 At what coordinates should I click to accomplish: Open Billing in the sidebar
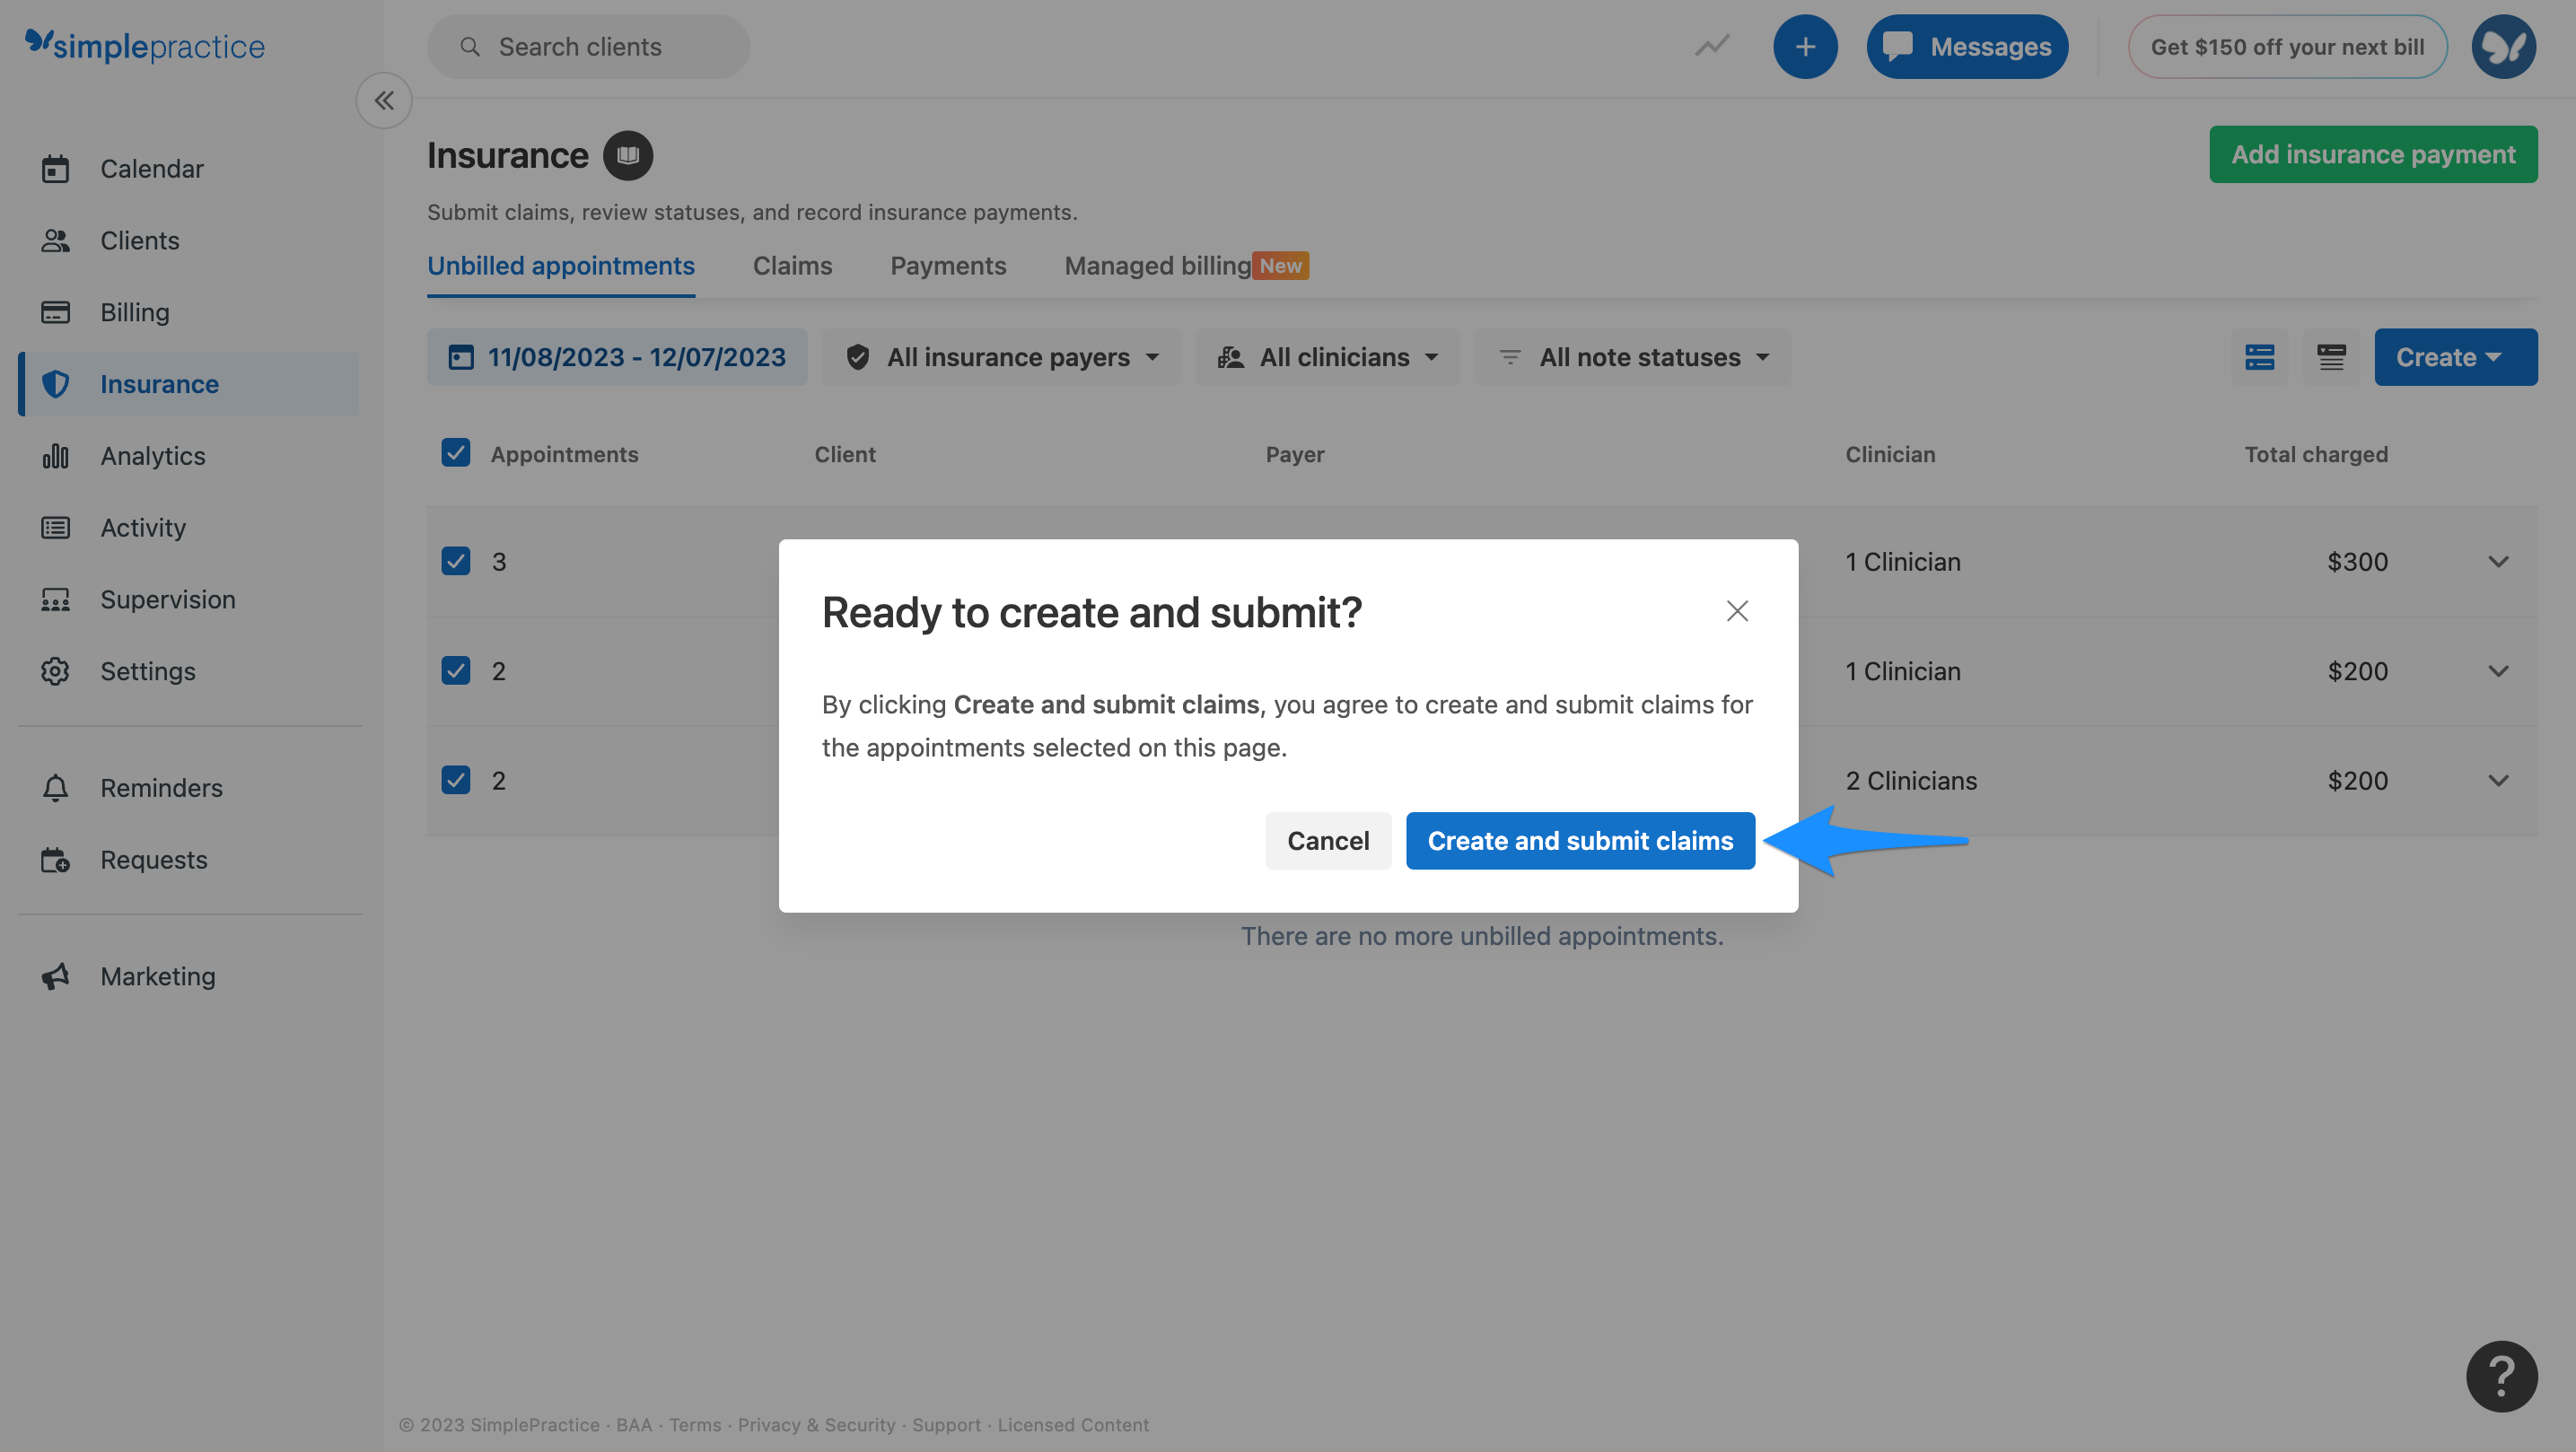[x=134, y=312]
